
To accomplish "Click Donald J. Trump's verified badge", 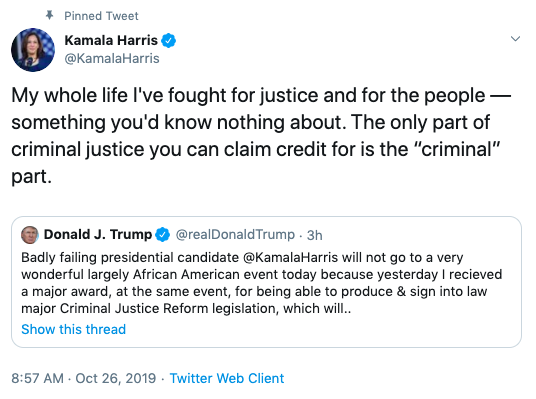I will coord(162,235).
